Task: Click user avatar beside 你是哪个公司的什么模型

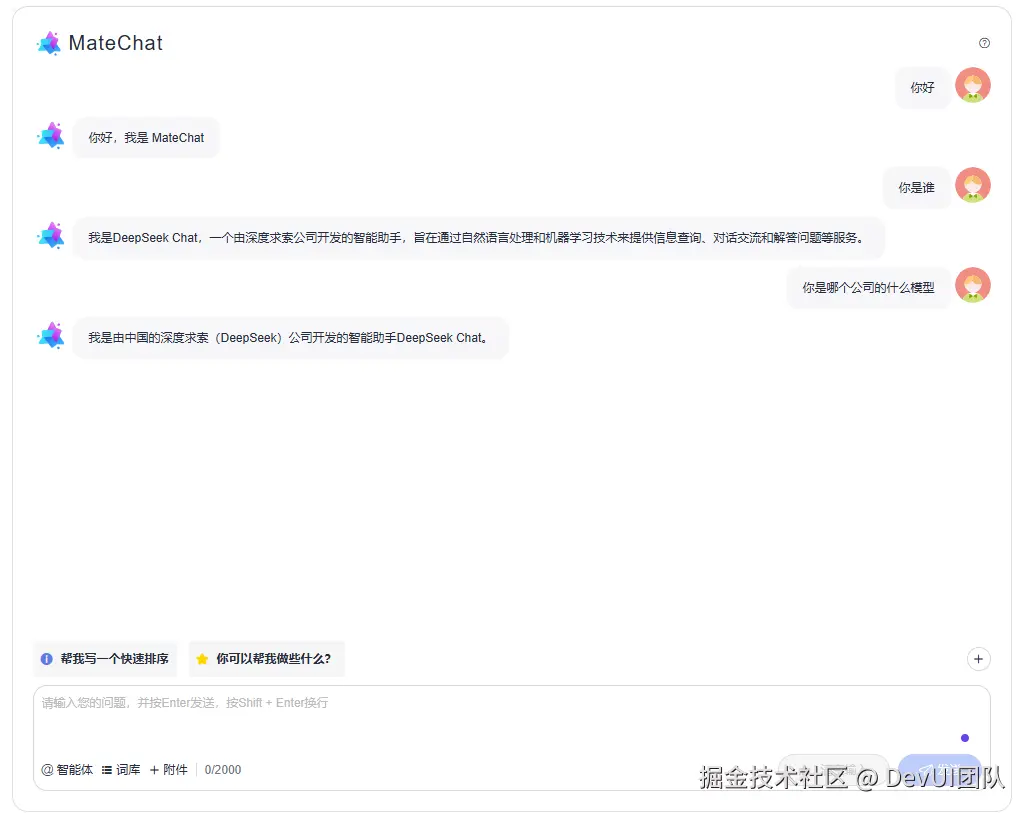Action: (x=972, y=285)
